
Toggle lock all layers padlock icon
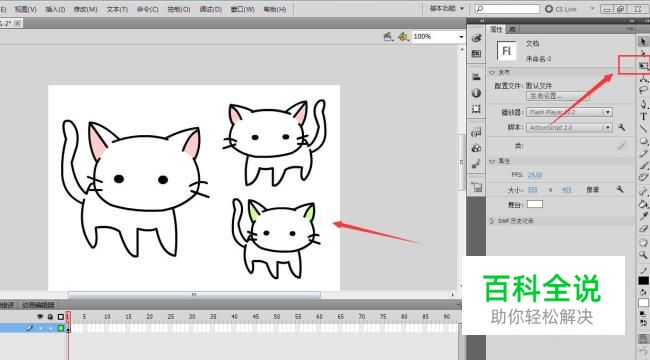[x=50, y=317]
